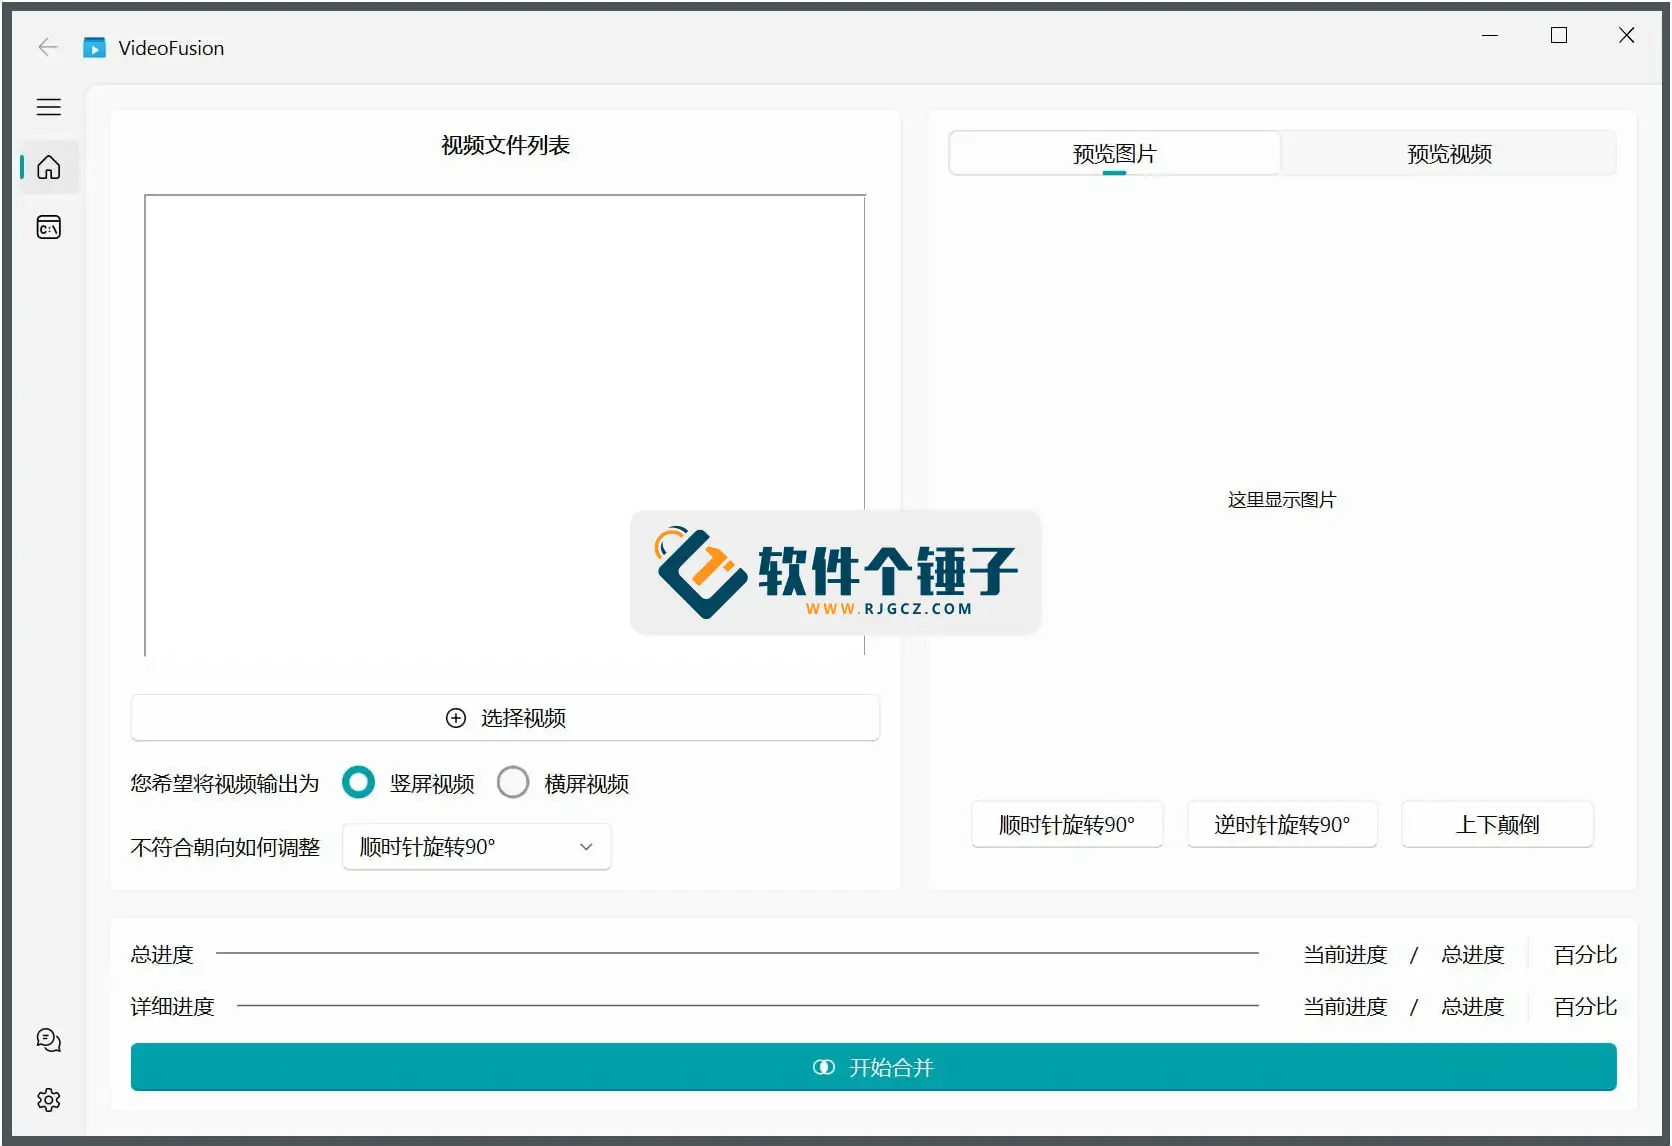Click the 这里显示图片 preview placeholder
This screenshot has width=1672, height=1146.
point(1282,499)
